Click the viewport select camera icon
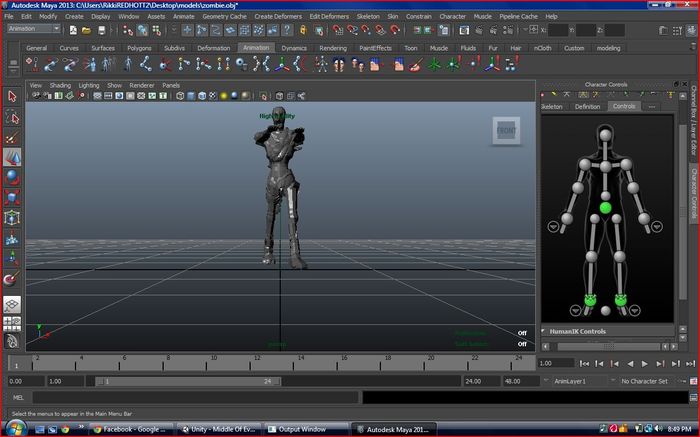 tap(36, 96)
